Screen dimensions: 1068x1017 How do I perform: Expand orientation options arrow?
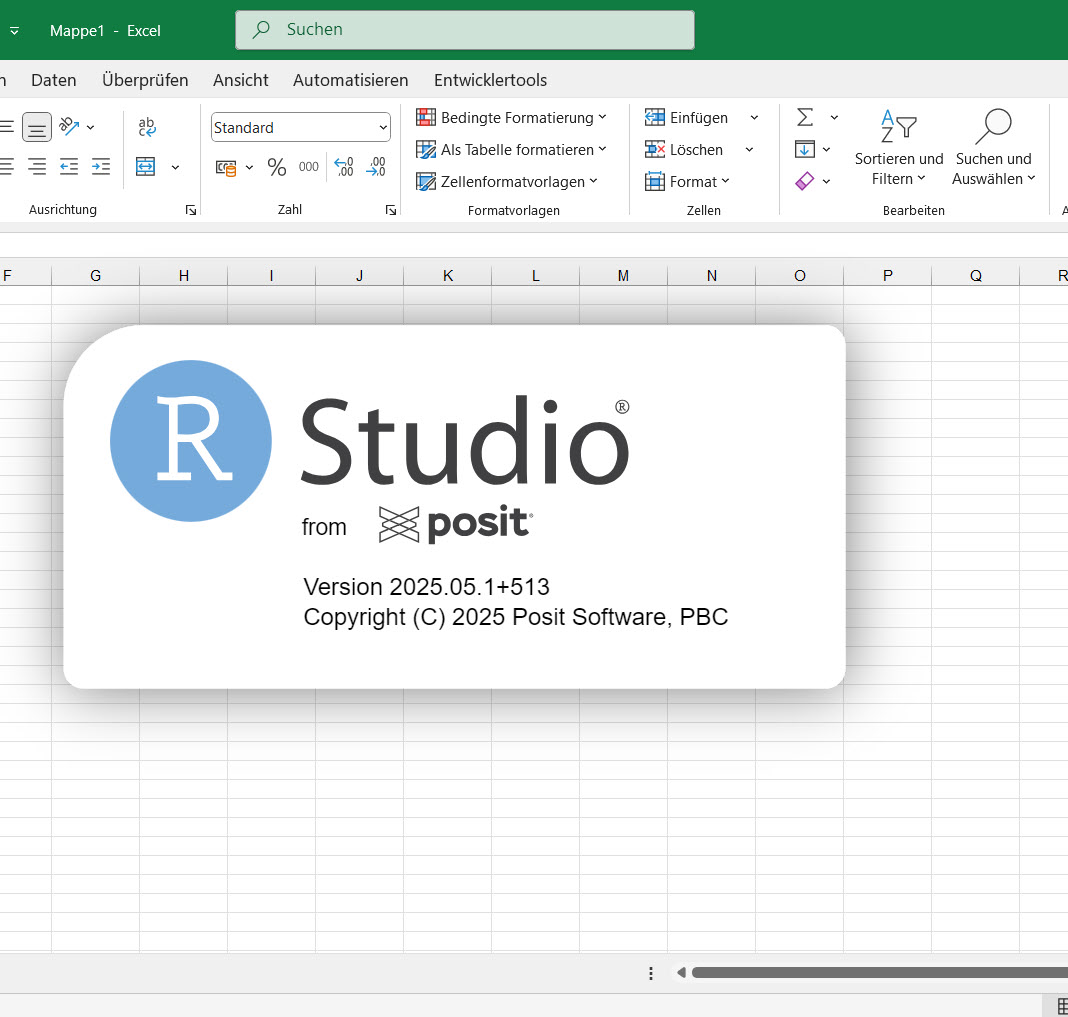tap(91, 127)
